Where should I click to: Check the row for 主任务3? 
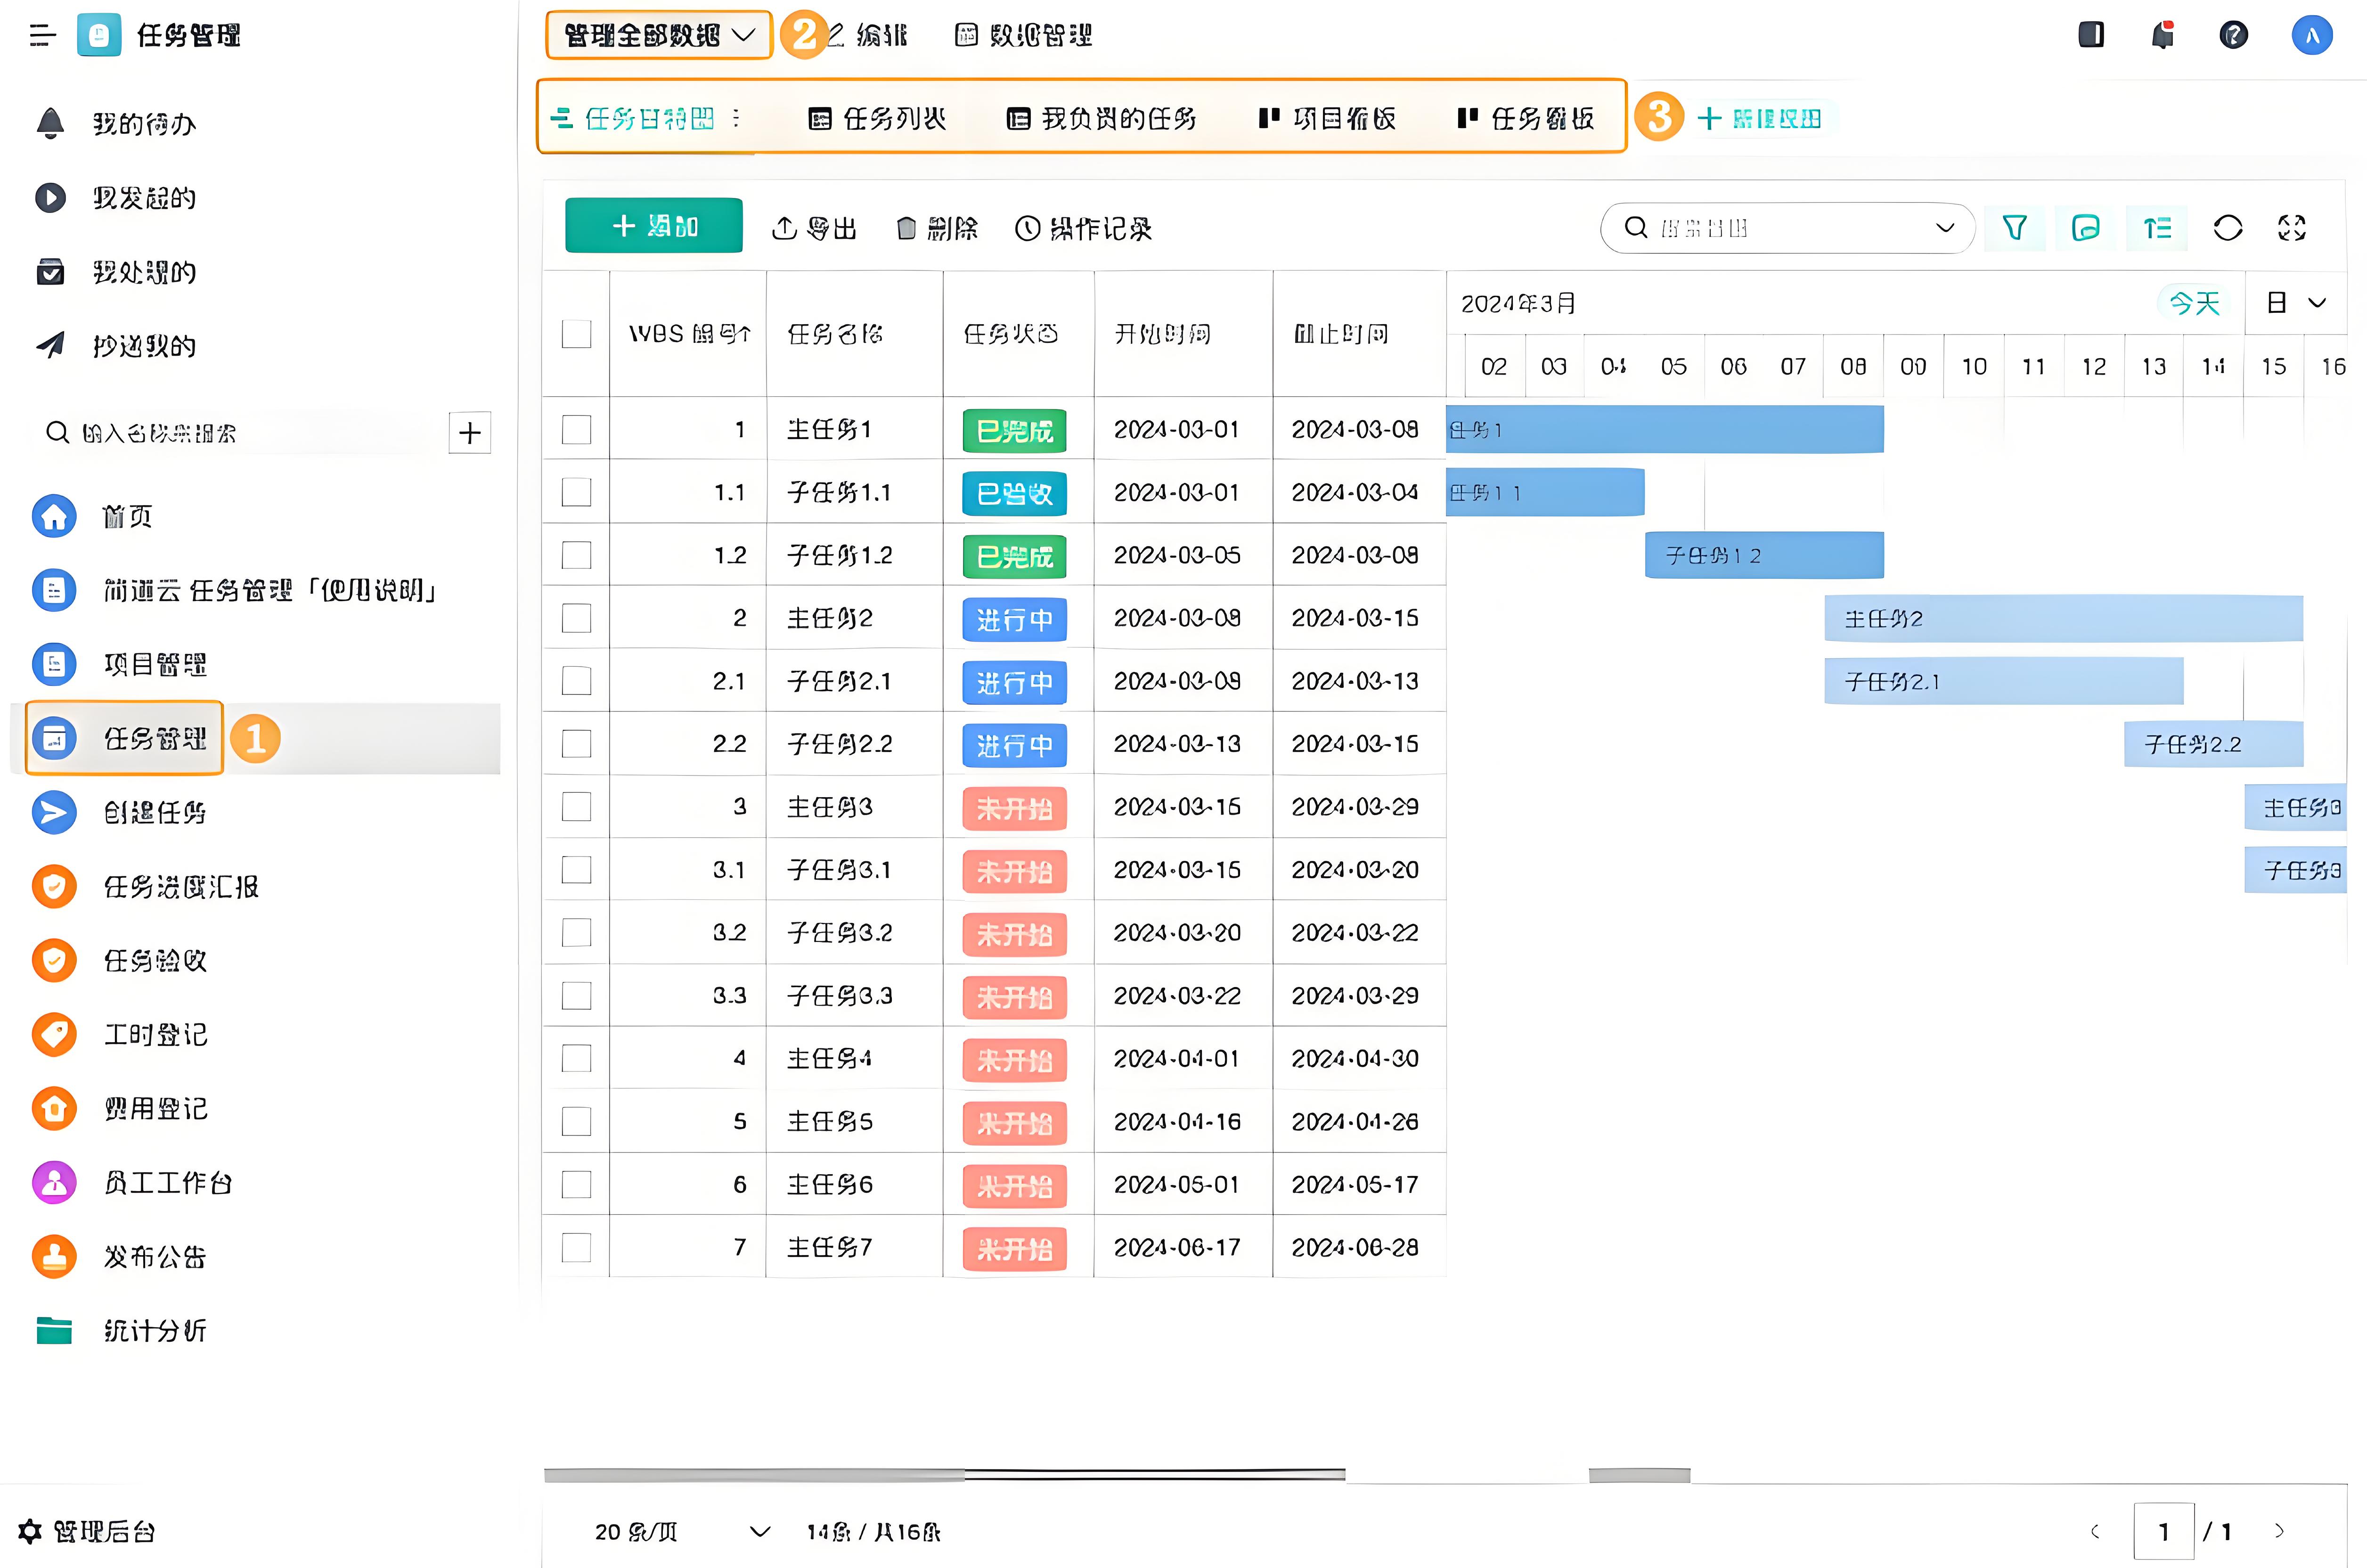(576, 807)
